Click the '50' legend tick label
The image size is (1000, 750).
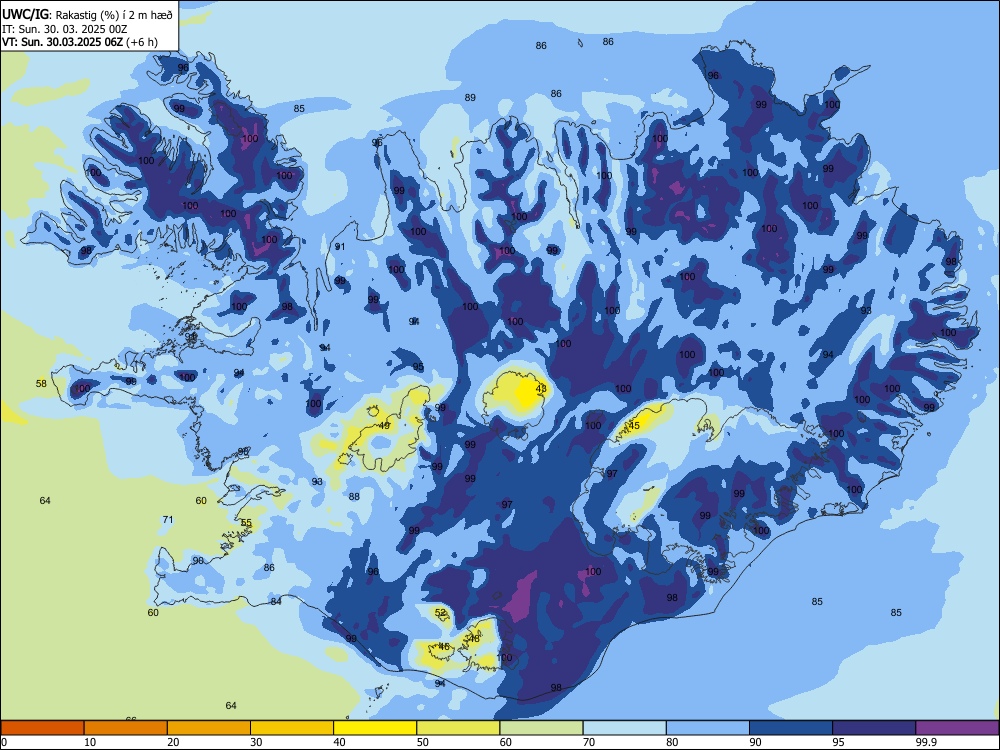(423, 742)
